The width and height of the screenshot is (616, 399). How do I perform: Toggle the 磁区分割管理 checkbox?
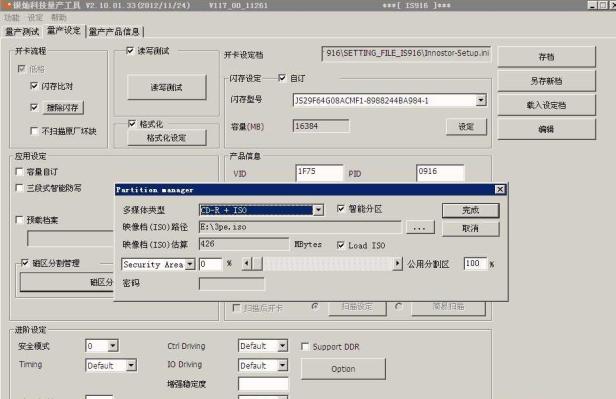pos(25,262)
